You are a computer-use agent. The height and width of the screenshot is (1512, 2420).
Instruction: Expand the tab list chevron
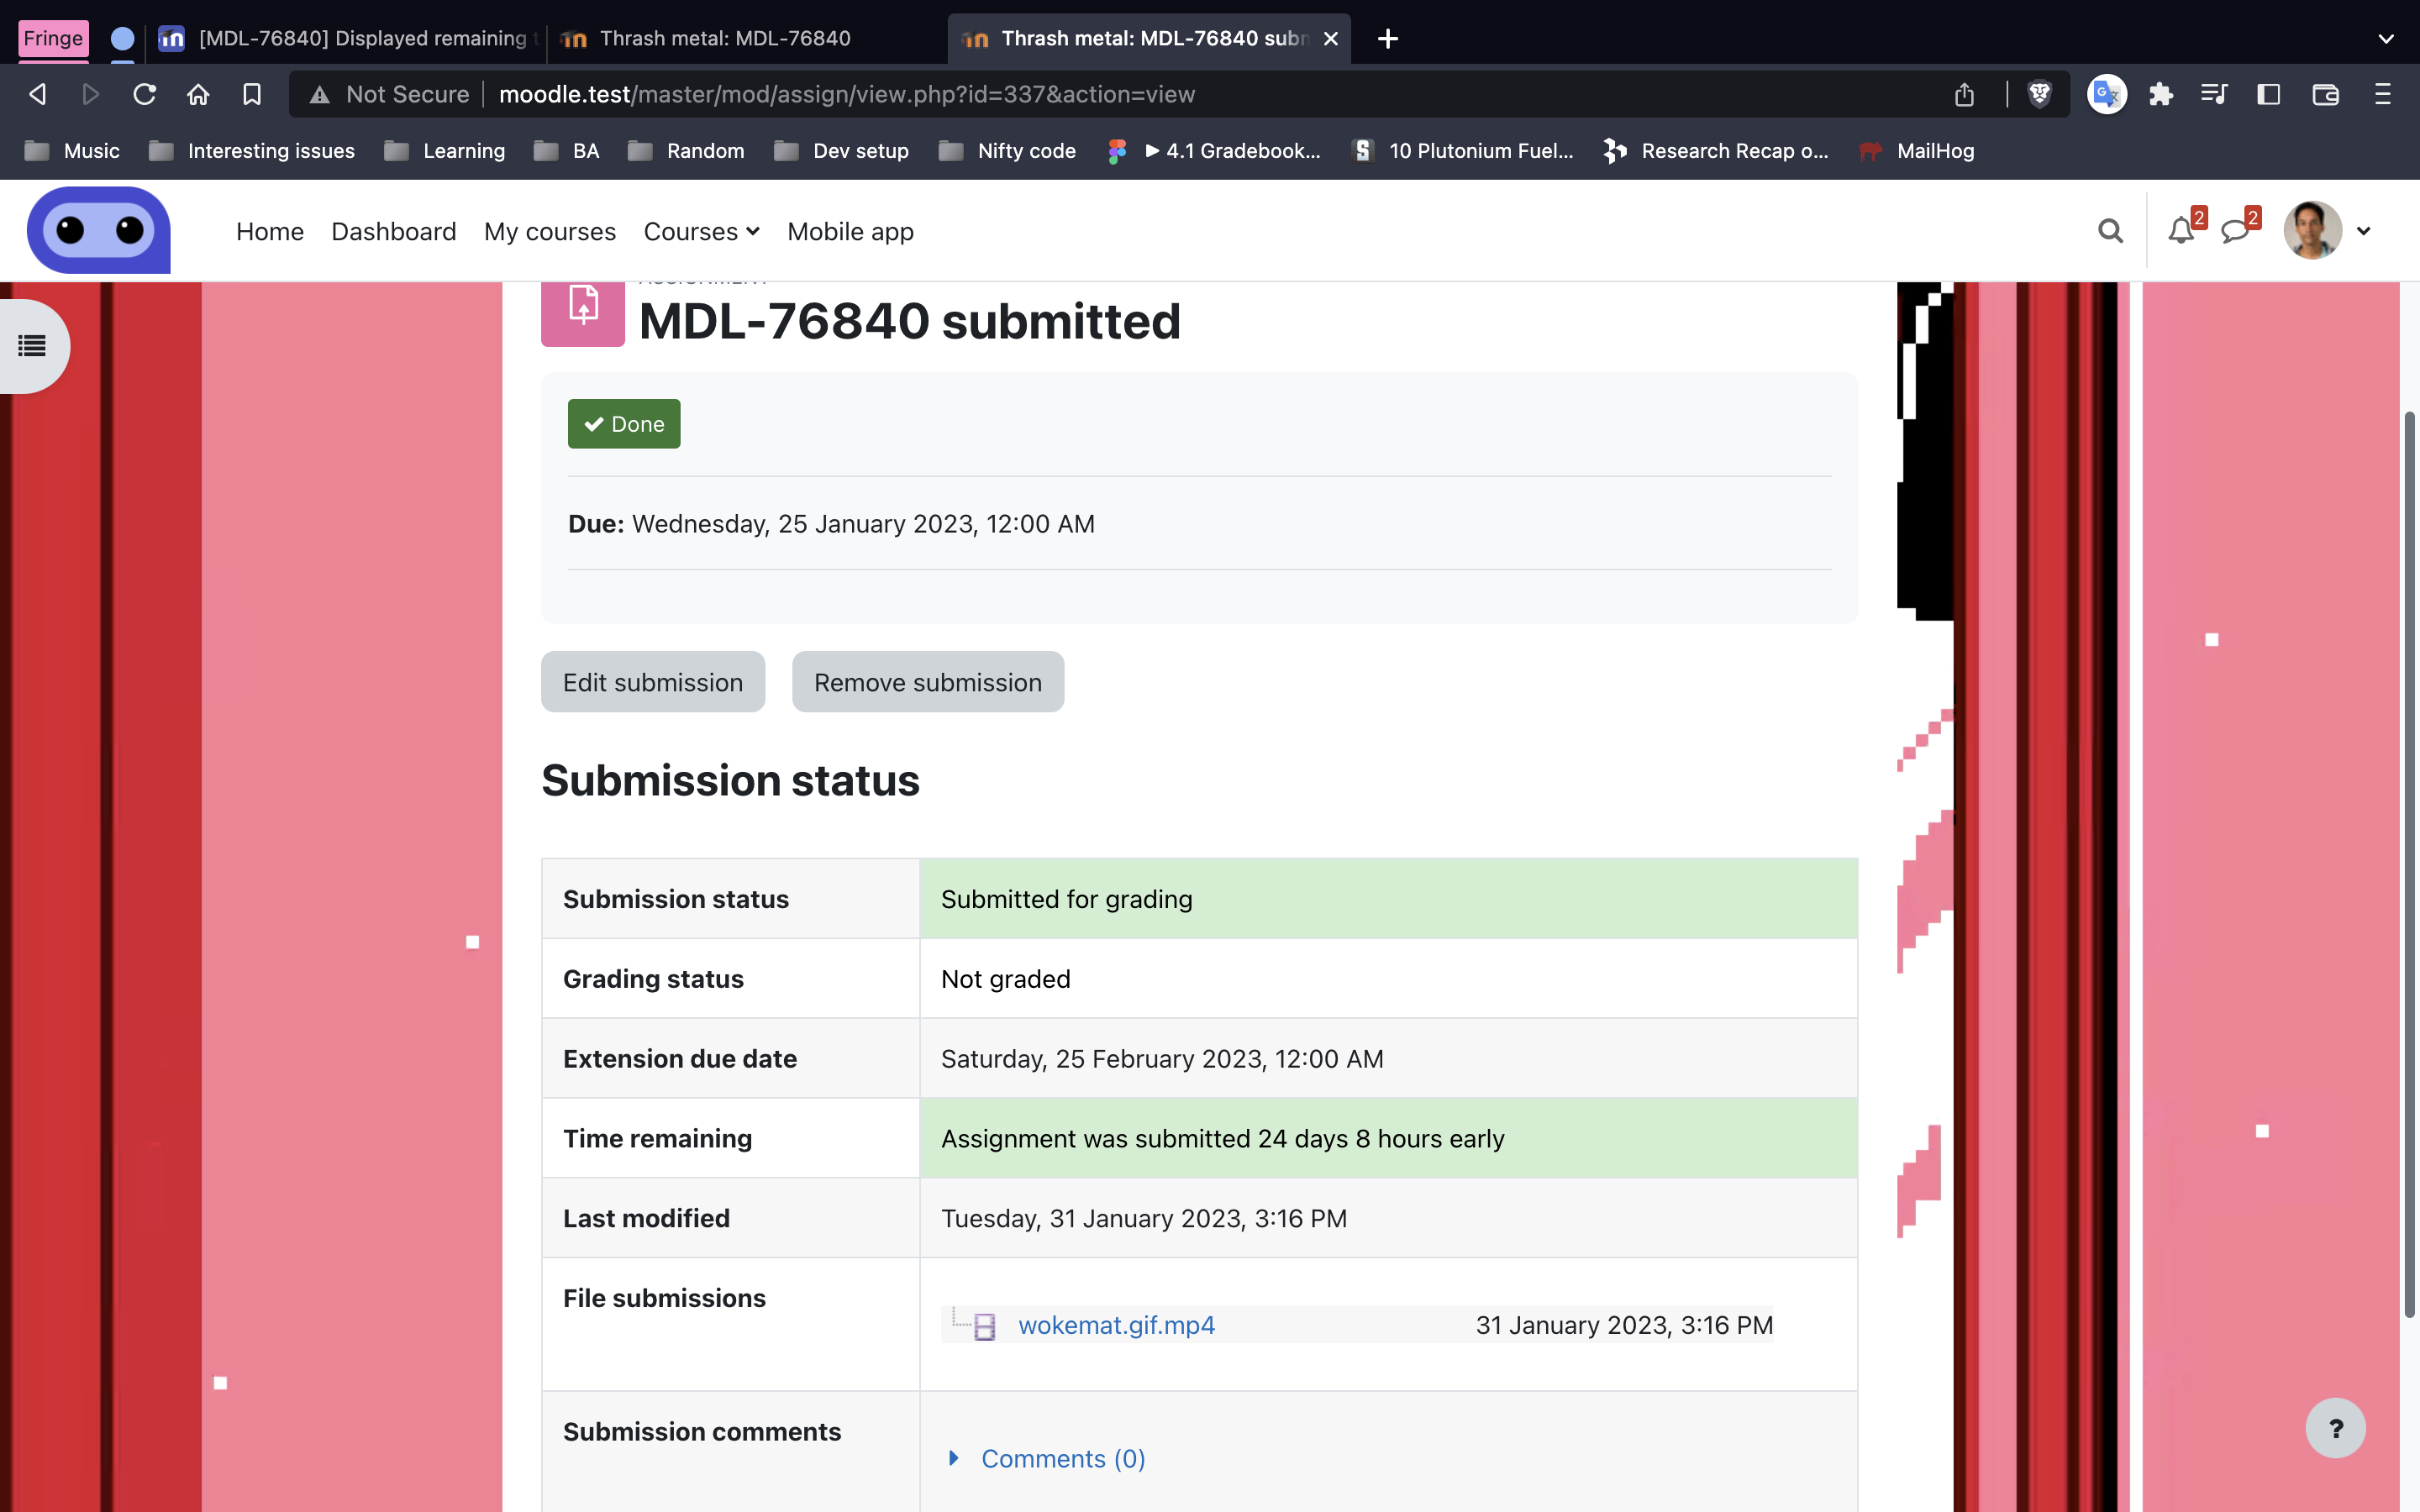pyautogui.click(x=2386, y=39)
